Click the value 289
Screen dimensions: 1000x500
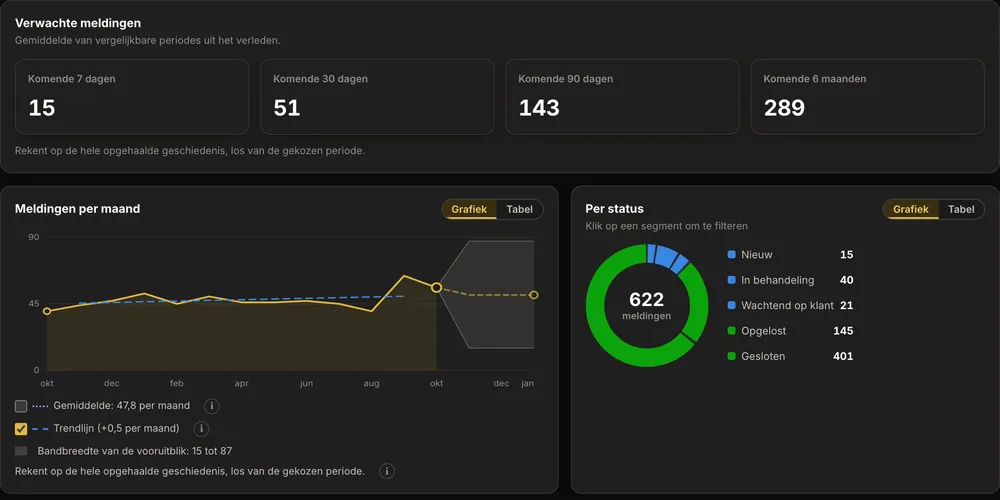[x=784, y=108]
